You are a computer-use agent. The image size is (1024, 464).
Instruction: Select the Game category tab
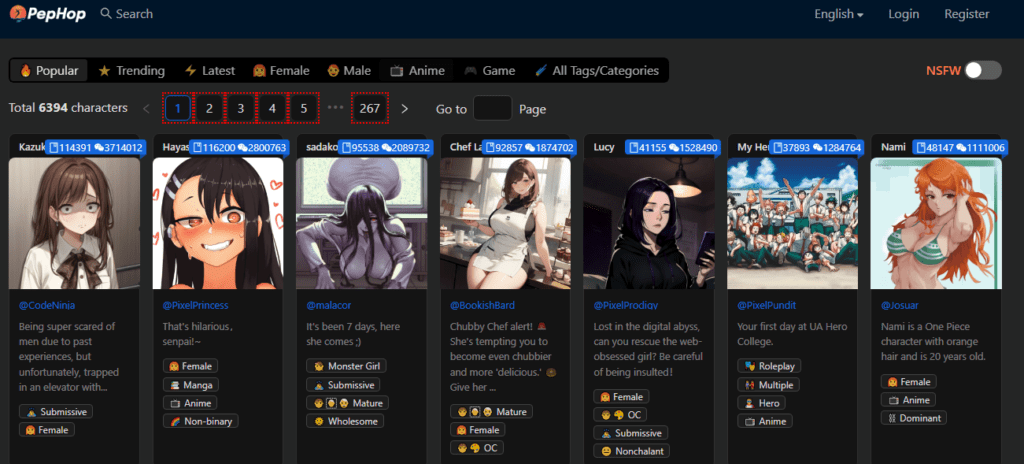(x=490, y=71)
